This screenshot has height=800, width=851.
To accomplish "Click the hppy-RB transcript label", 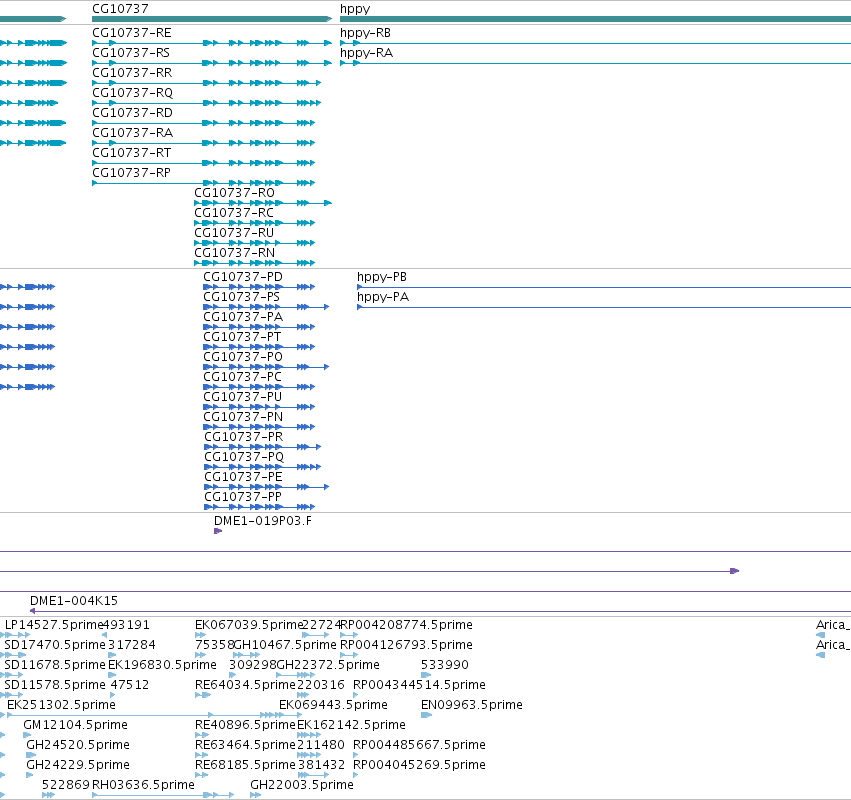I will click(x=365, y=33).
